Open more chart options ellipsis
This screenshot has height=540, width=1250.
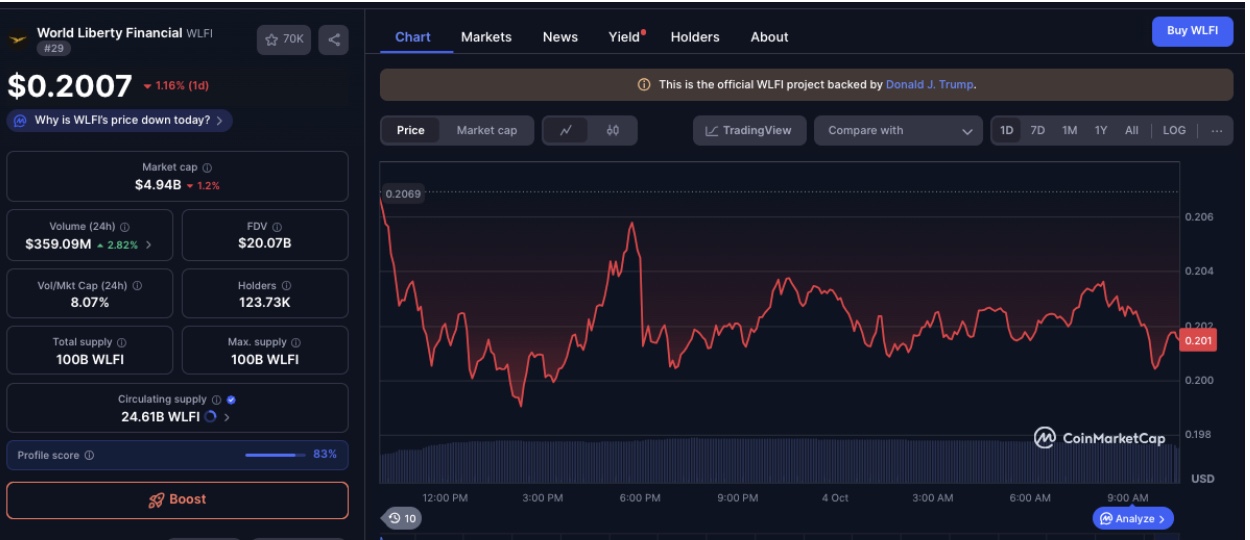[1216, 131]
